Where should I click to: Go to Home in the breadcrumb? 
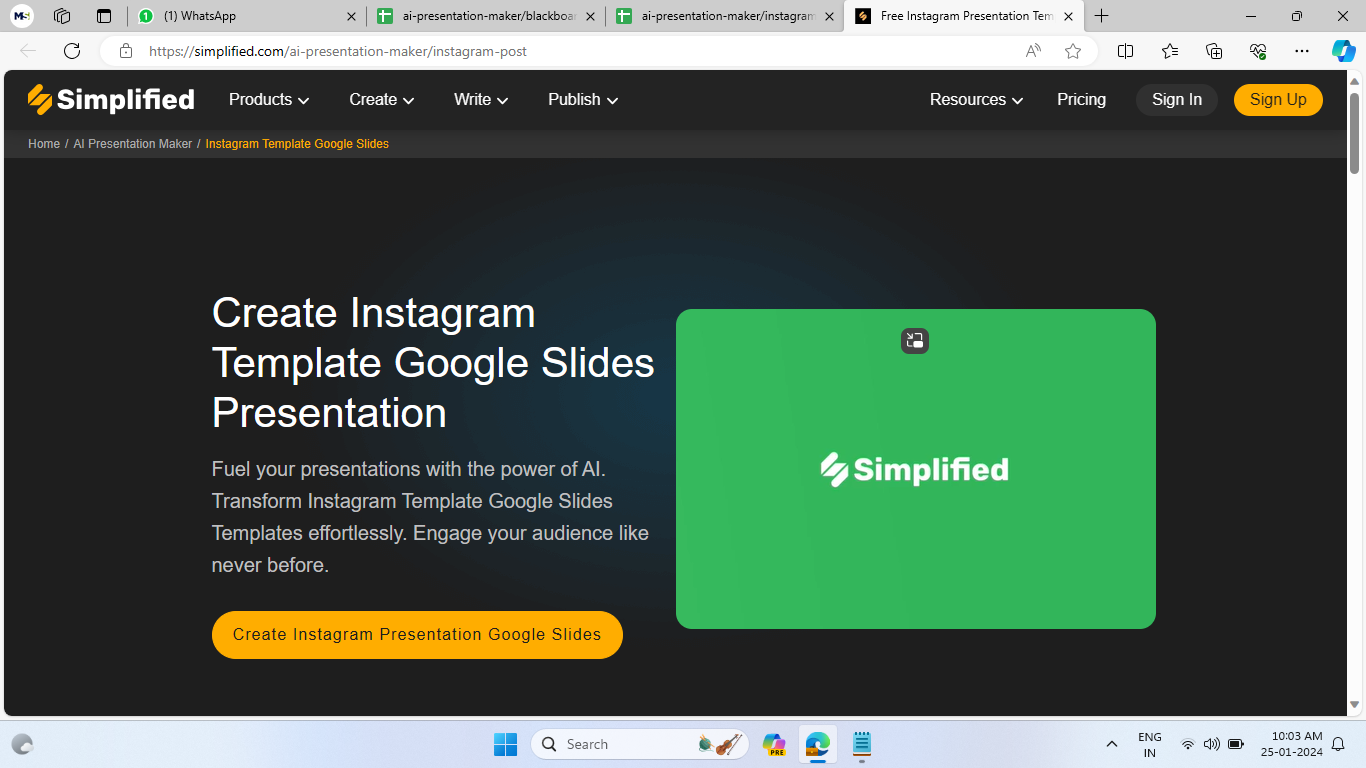pos(44,144)
